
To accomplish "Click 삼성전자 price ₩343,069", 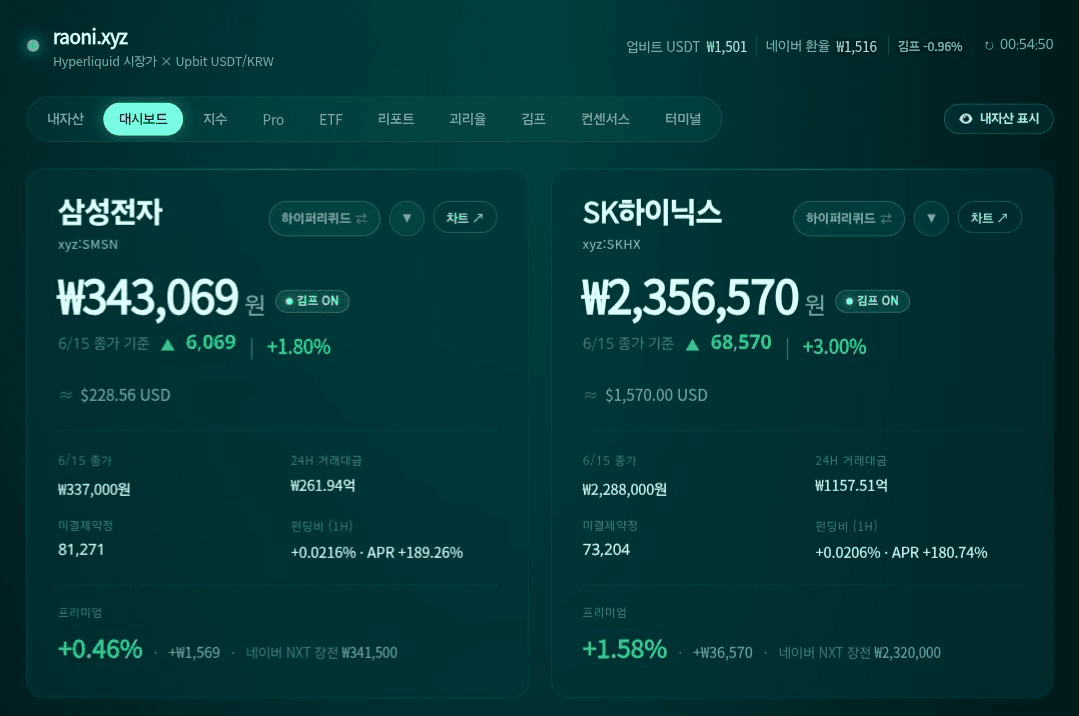I will pos(148,297).
